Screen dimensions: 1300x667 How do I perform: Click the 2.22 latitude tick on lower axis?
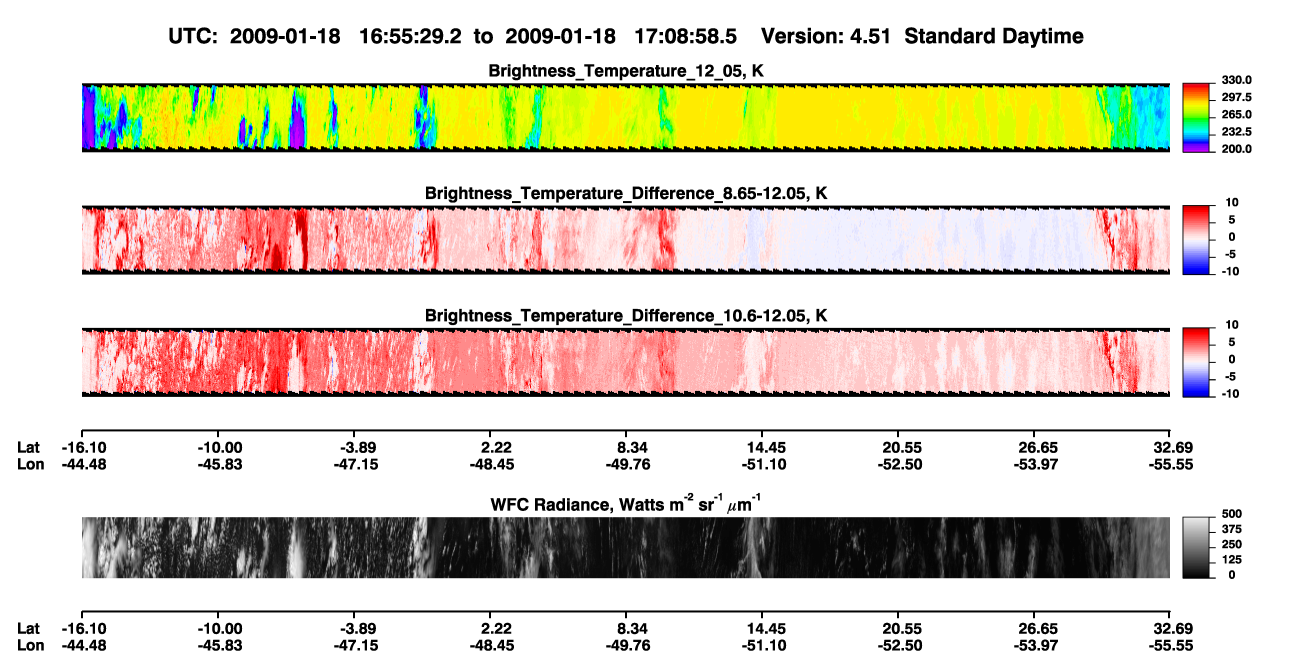496,629
